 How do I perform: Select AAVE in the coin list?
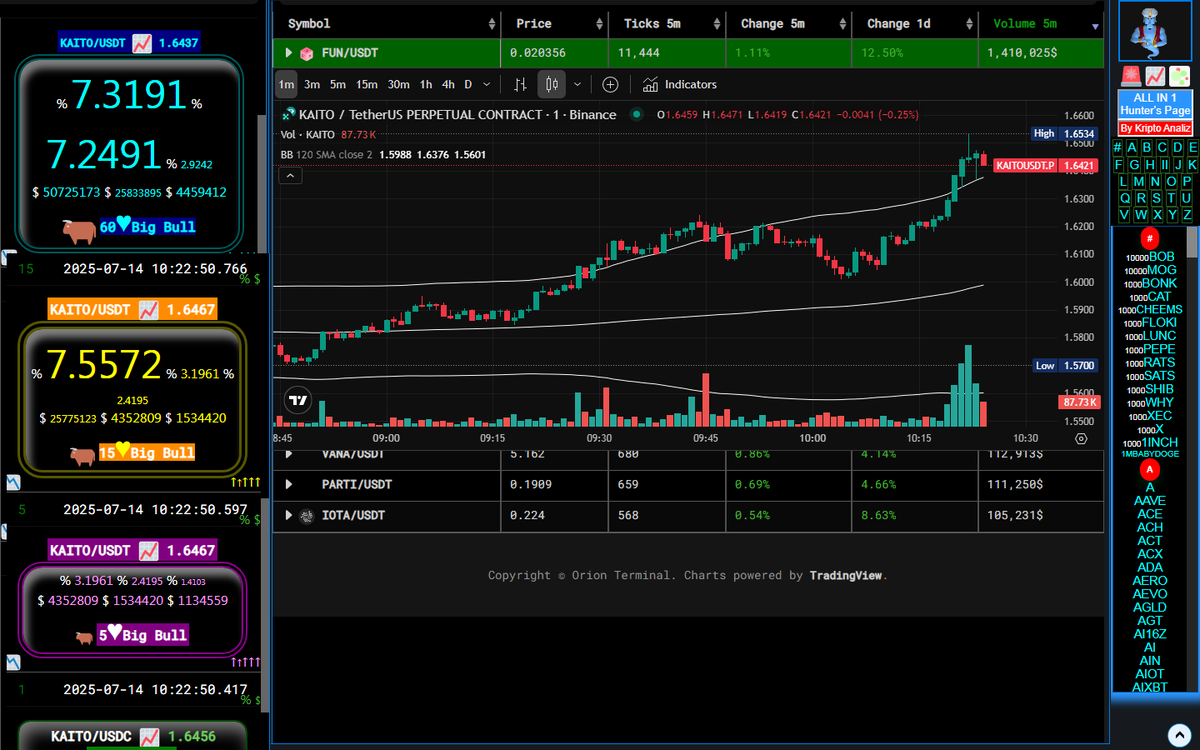pyautogui.click(x=1150, y=501)
